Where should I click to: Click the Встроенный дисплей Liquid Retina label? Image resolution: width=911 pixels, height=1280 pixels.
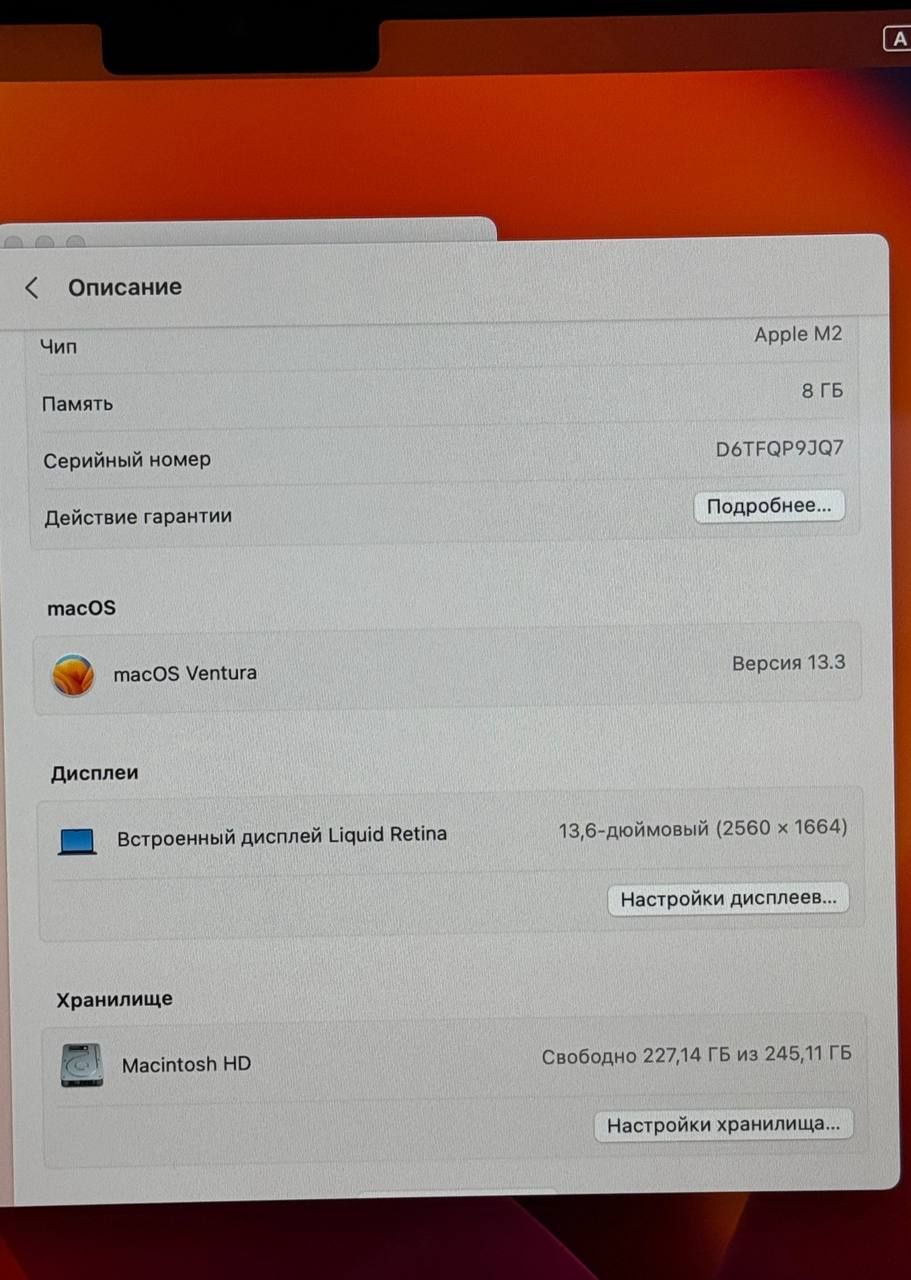click(x=282, y=836)
